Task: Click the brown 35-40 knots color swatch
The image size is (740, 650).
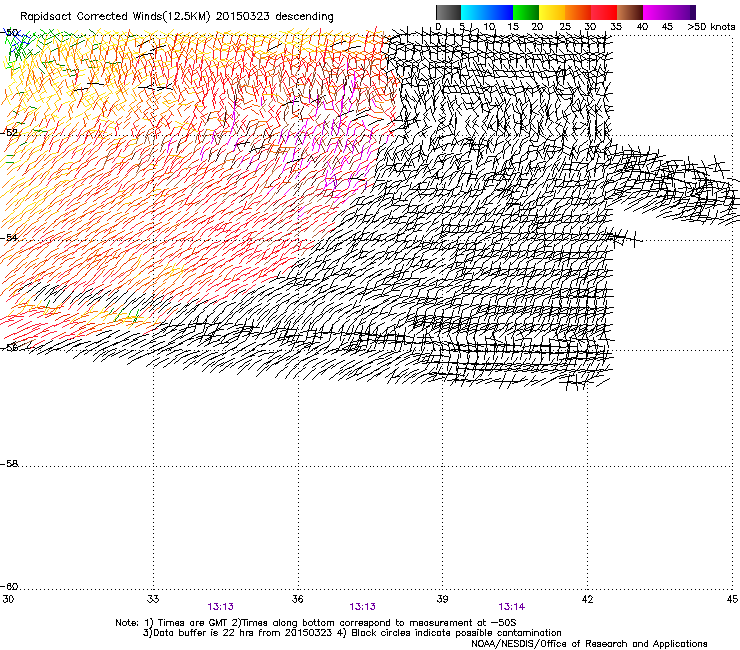Action: tap(630, 12)
